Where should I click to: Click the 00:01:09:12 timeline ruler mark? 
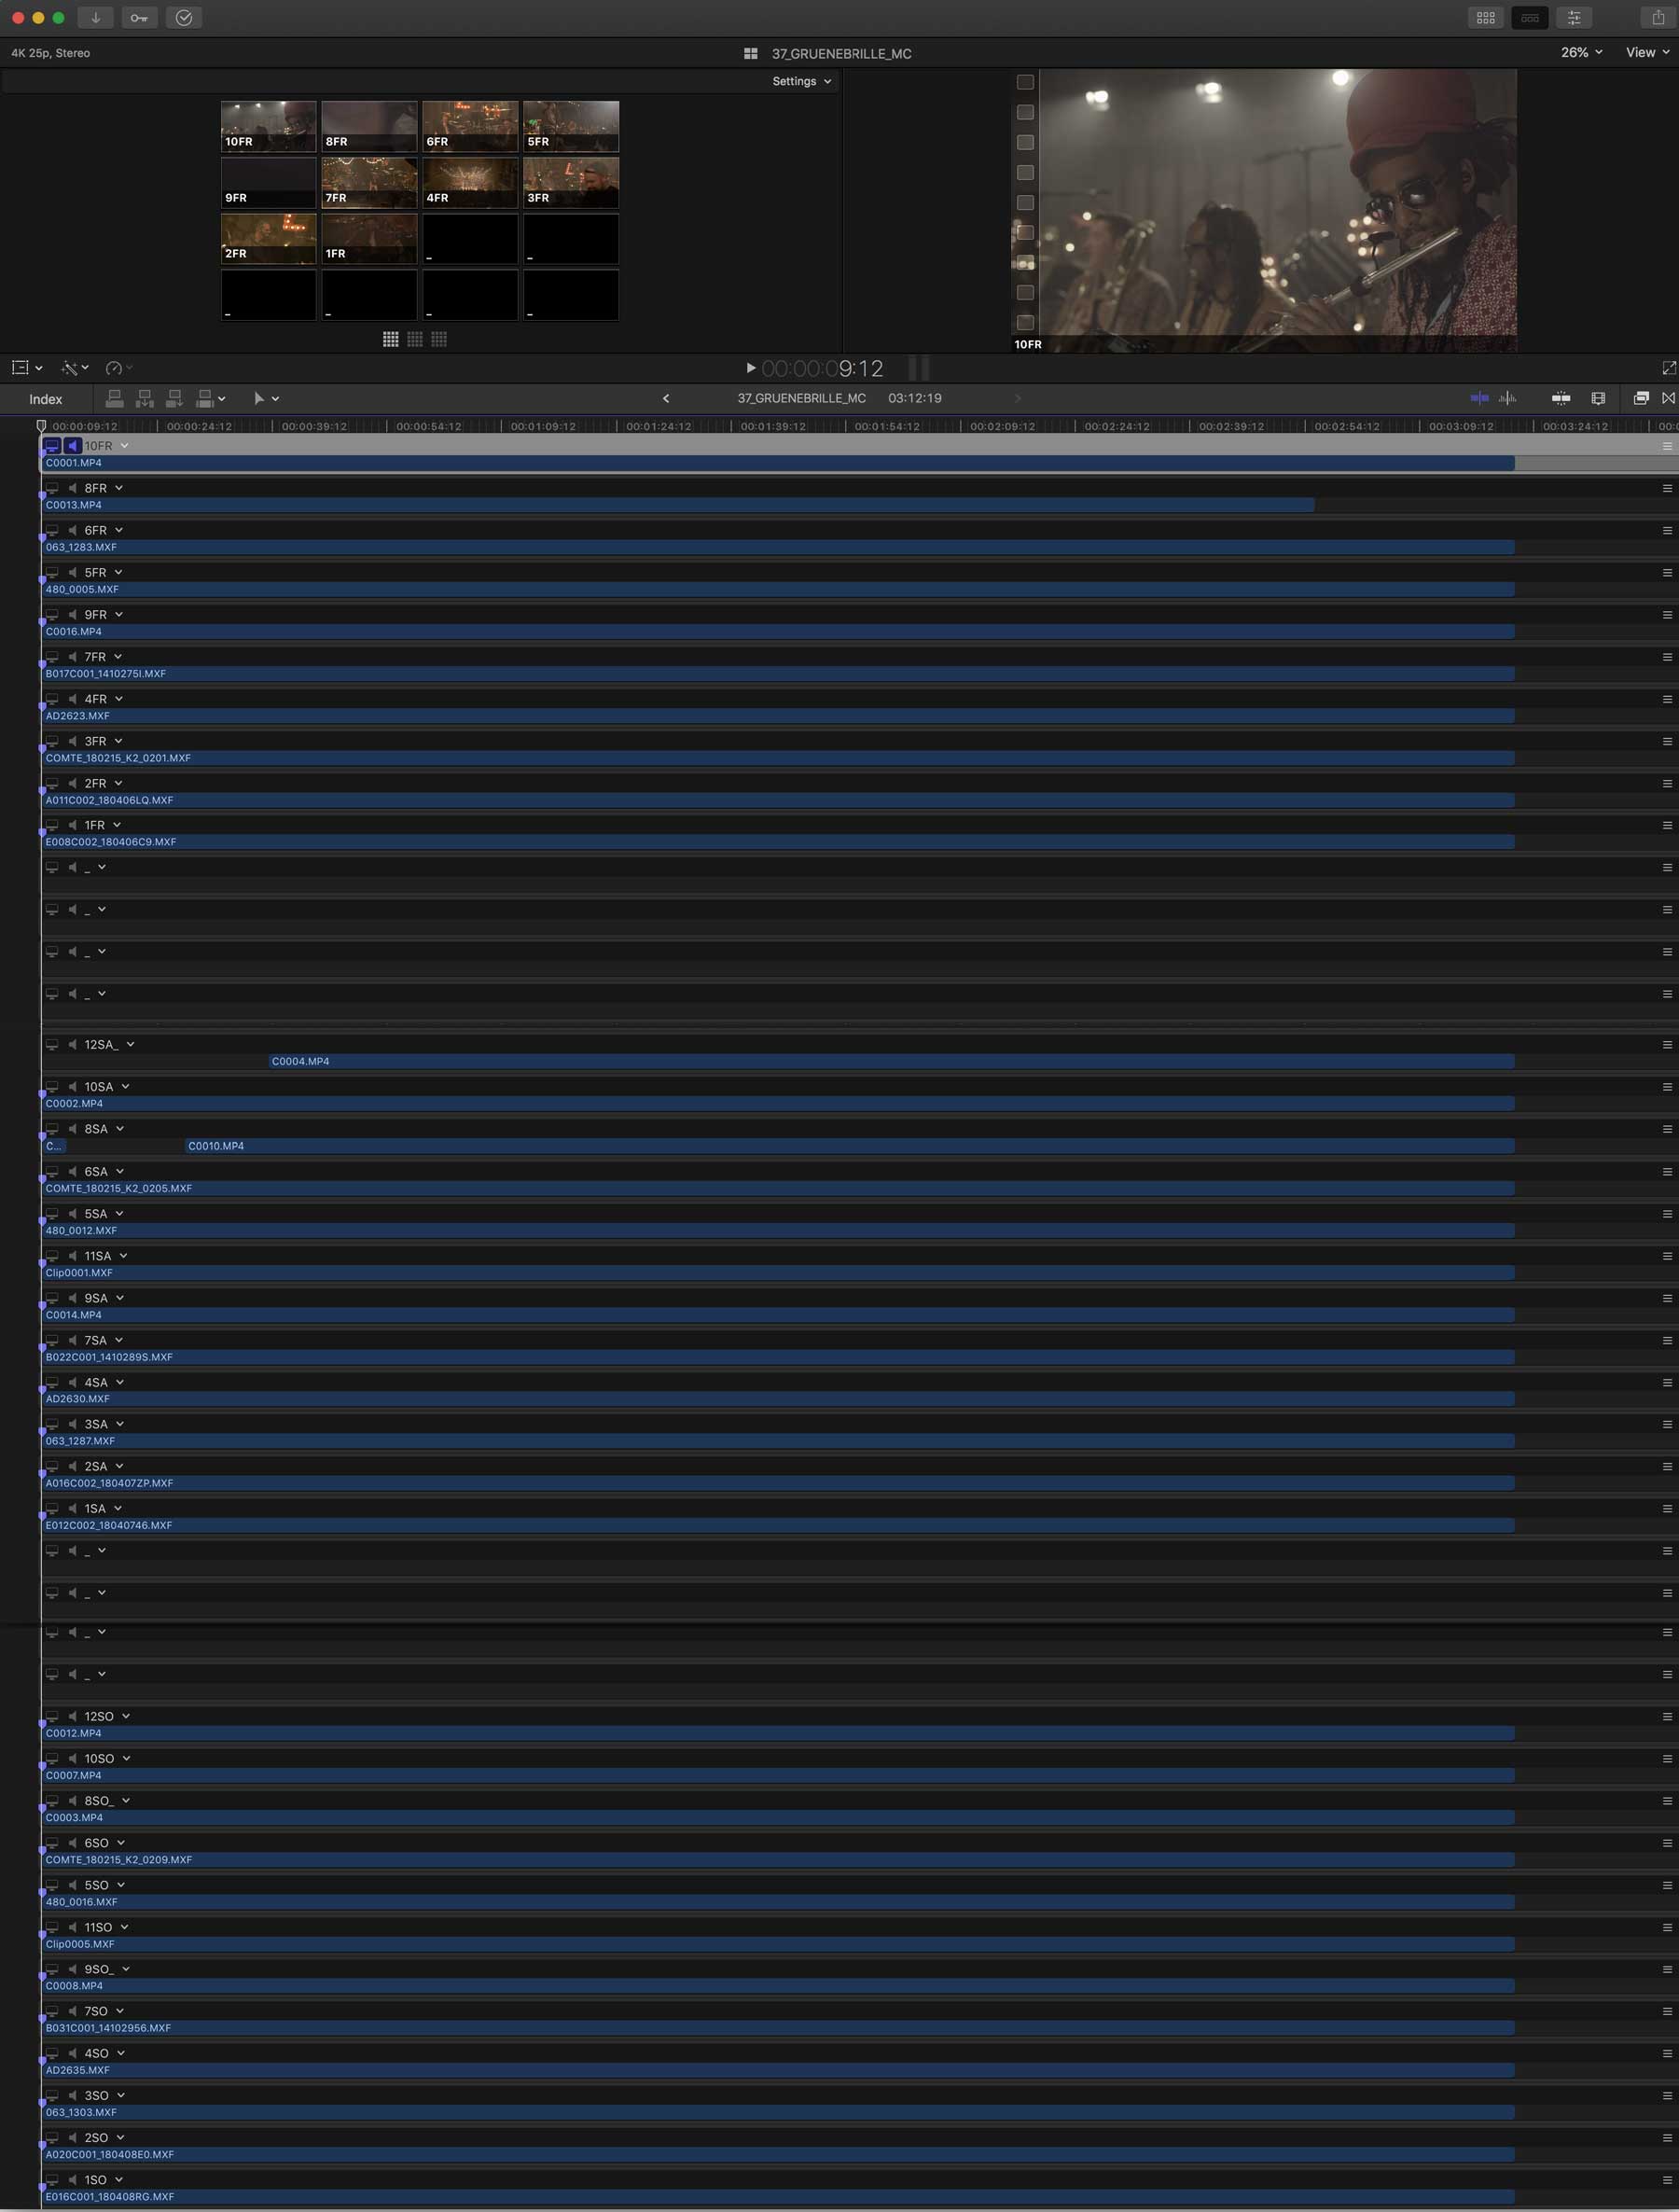543,426
